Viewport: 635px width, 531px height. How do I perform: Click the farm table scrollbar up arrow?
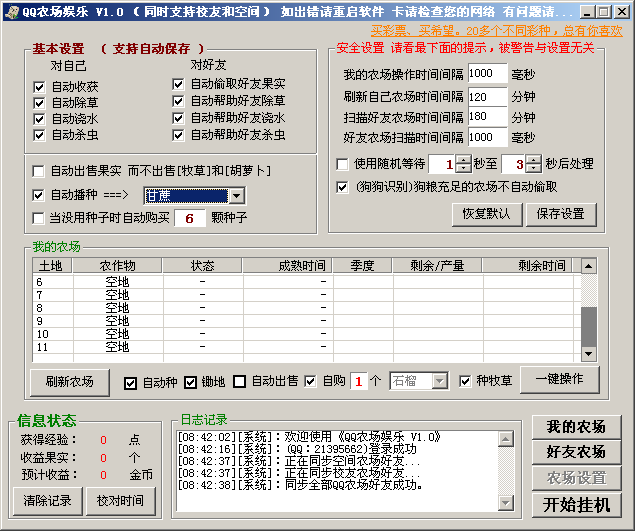click(x=589, y=266)
